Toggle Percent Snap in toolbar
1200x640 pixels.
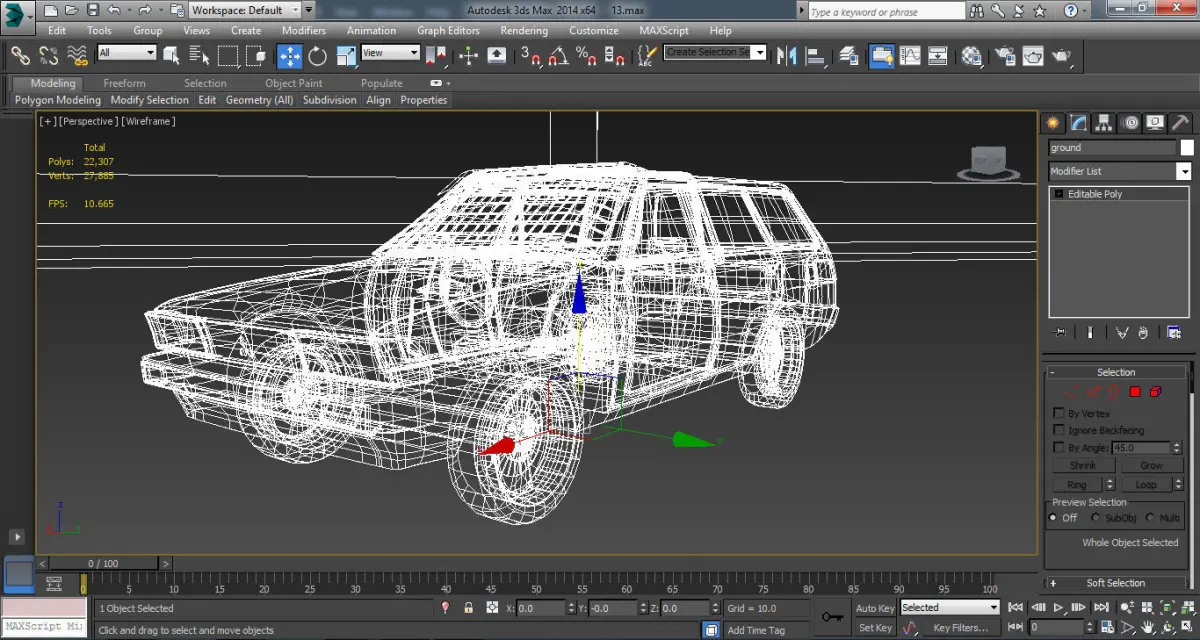pos(587,55)
